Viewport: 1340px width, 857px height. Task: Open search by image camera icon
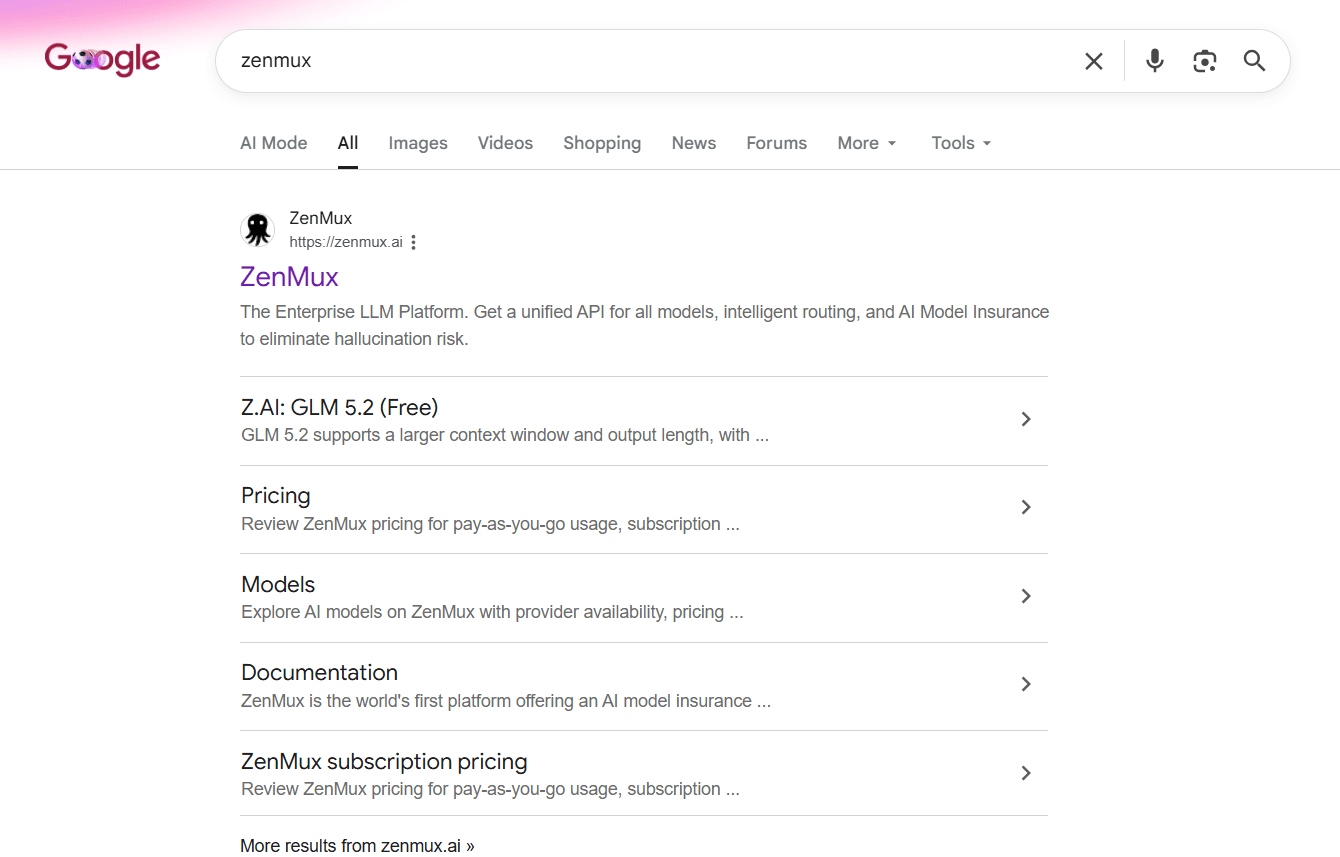tap(1205, 61)
